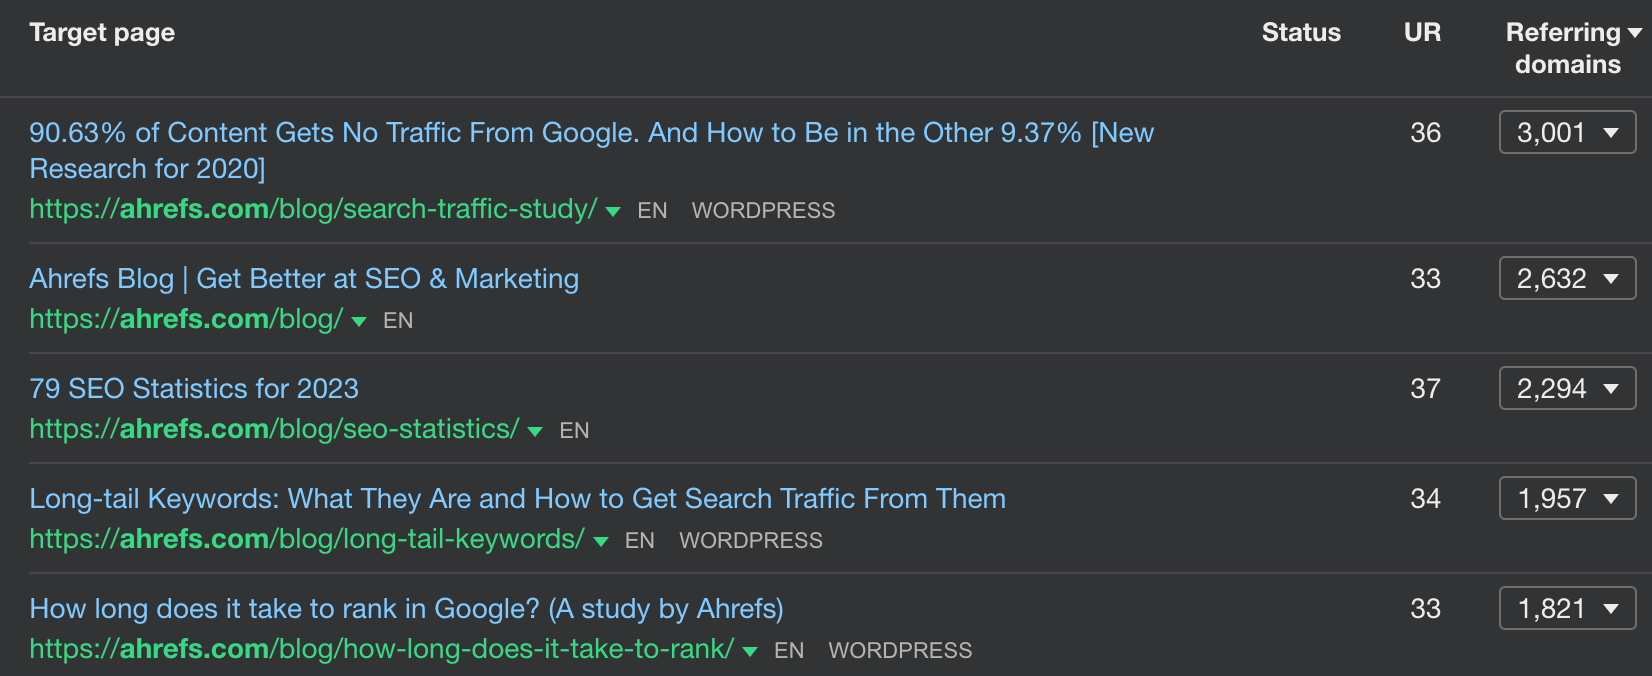
Task: Sort results by the Status column header
Action: point(1301,32)
